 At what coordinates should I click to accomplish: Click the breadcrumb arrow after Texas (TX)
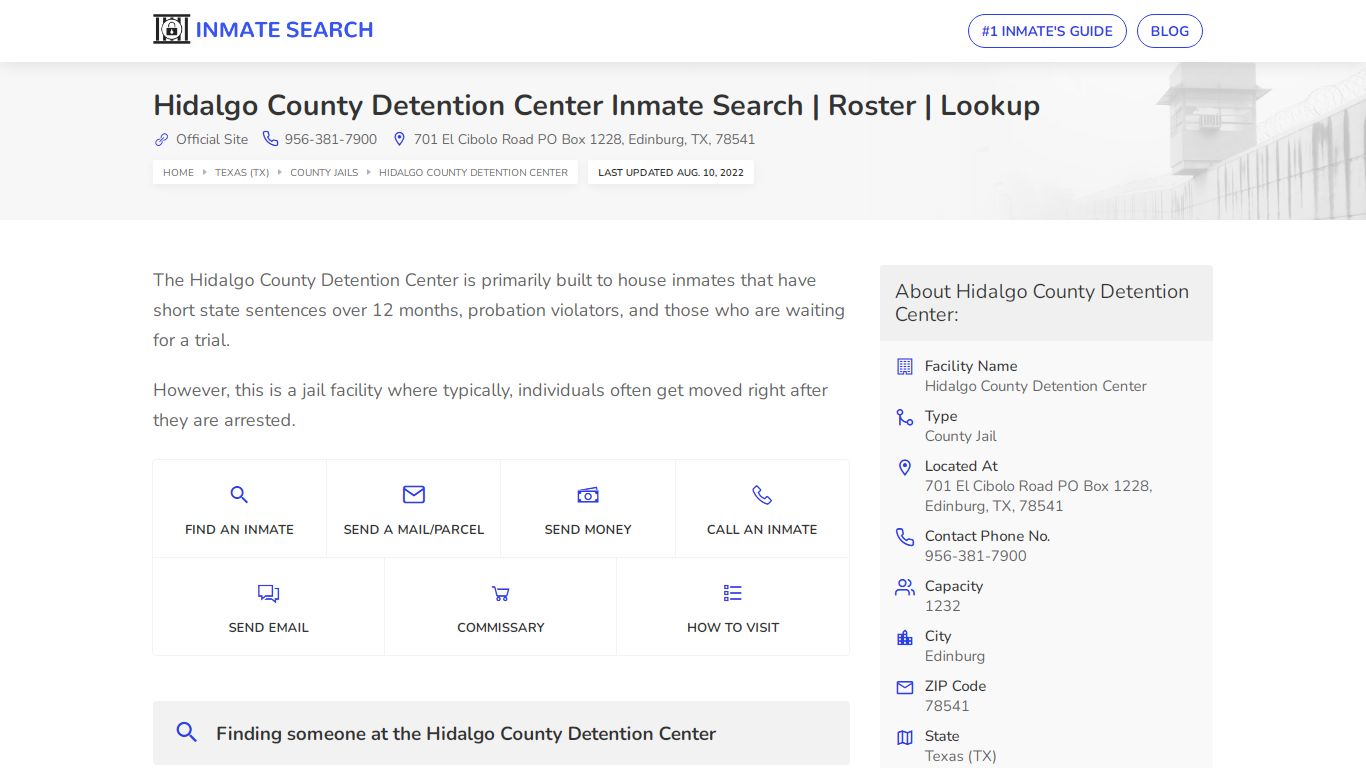(279, 172)
